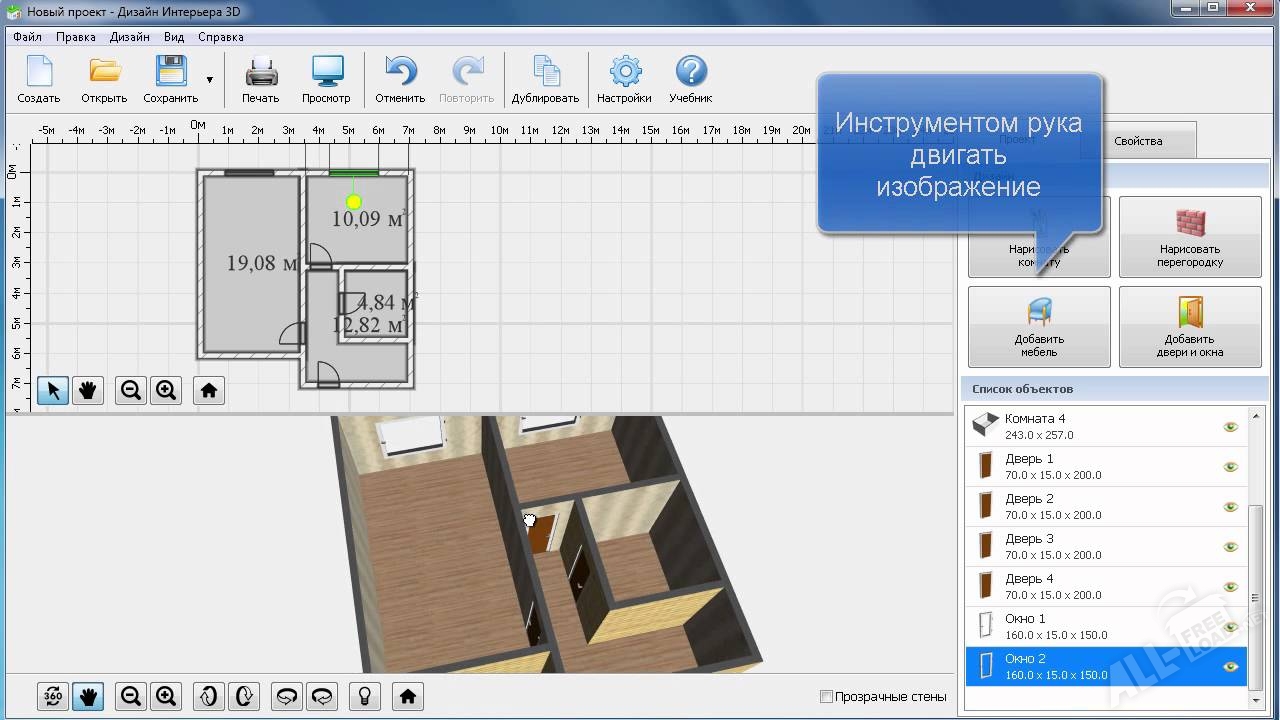The width and height of the screenshot is (1280, 720).
Task: Reset 3D view with home icon
Action: pos(408,696)
